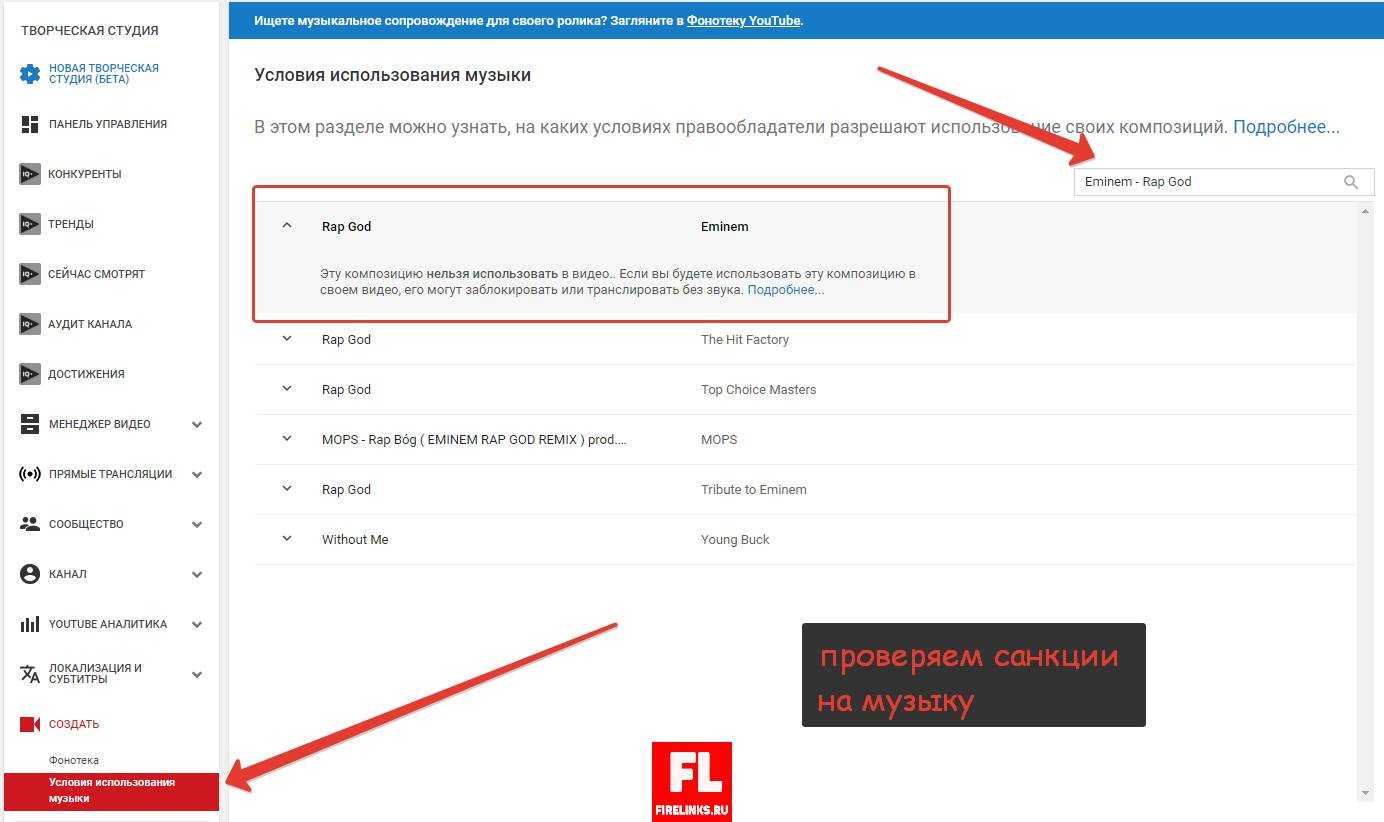Click the gear icon for New Creator Studio
The height and width of the screenshot is (822, 1384).
(x=30, y=74)
